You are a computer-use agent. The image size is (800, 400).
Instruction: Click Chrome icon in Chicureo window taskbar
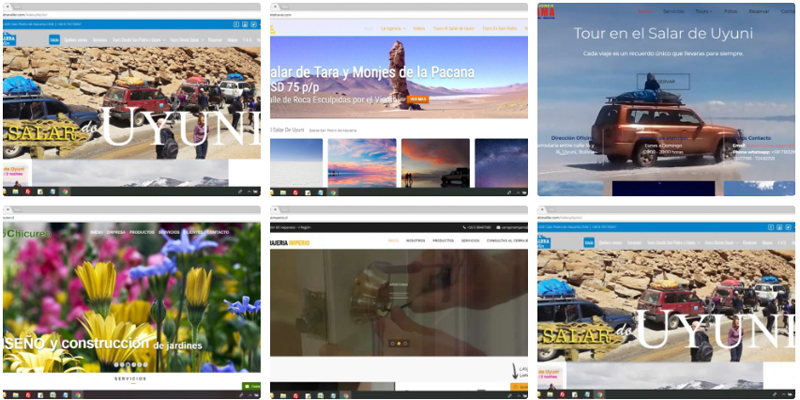(78, 395)
